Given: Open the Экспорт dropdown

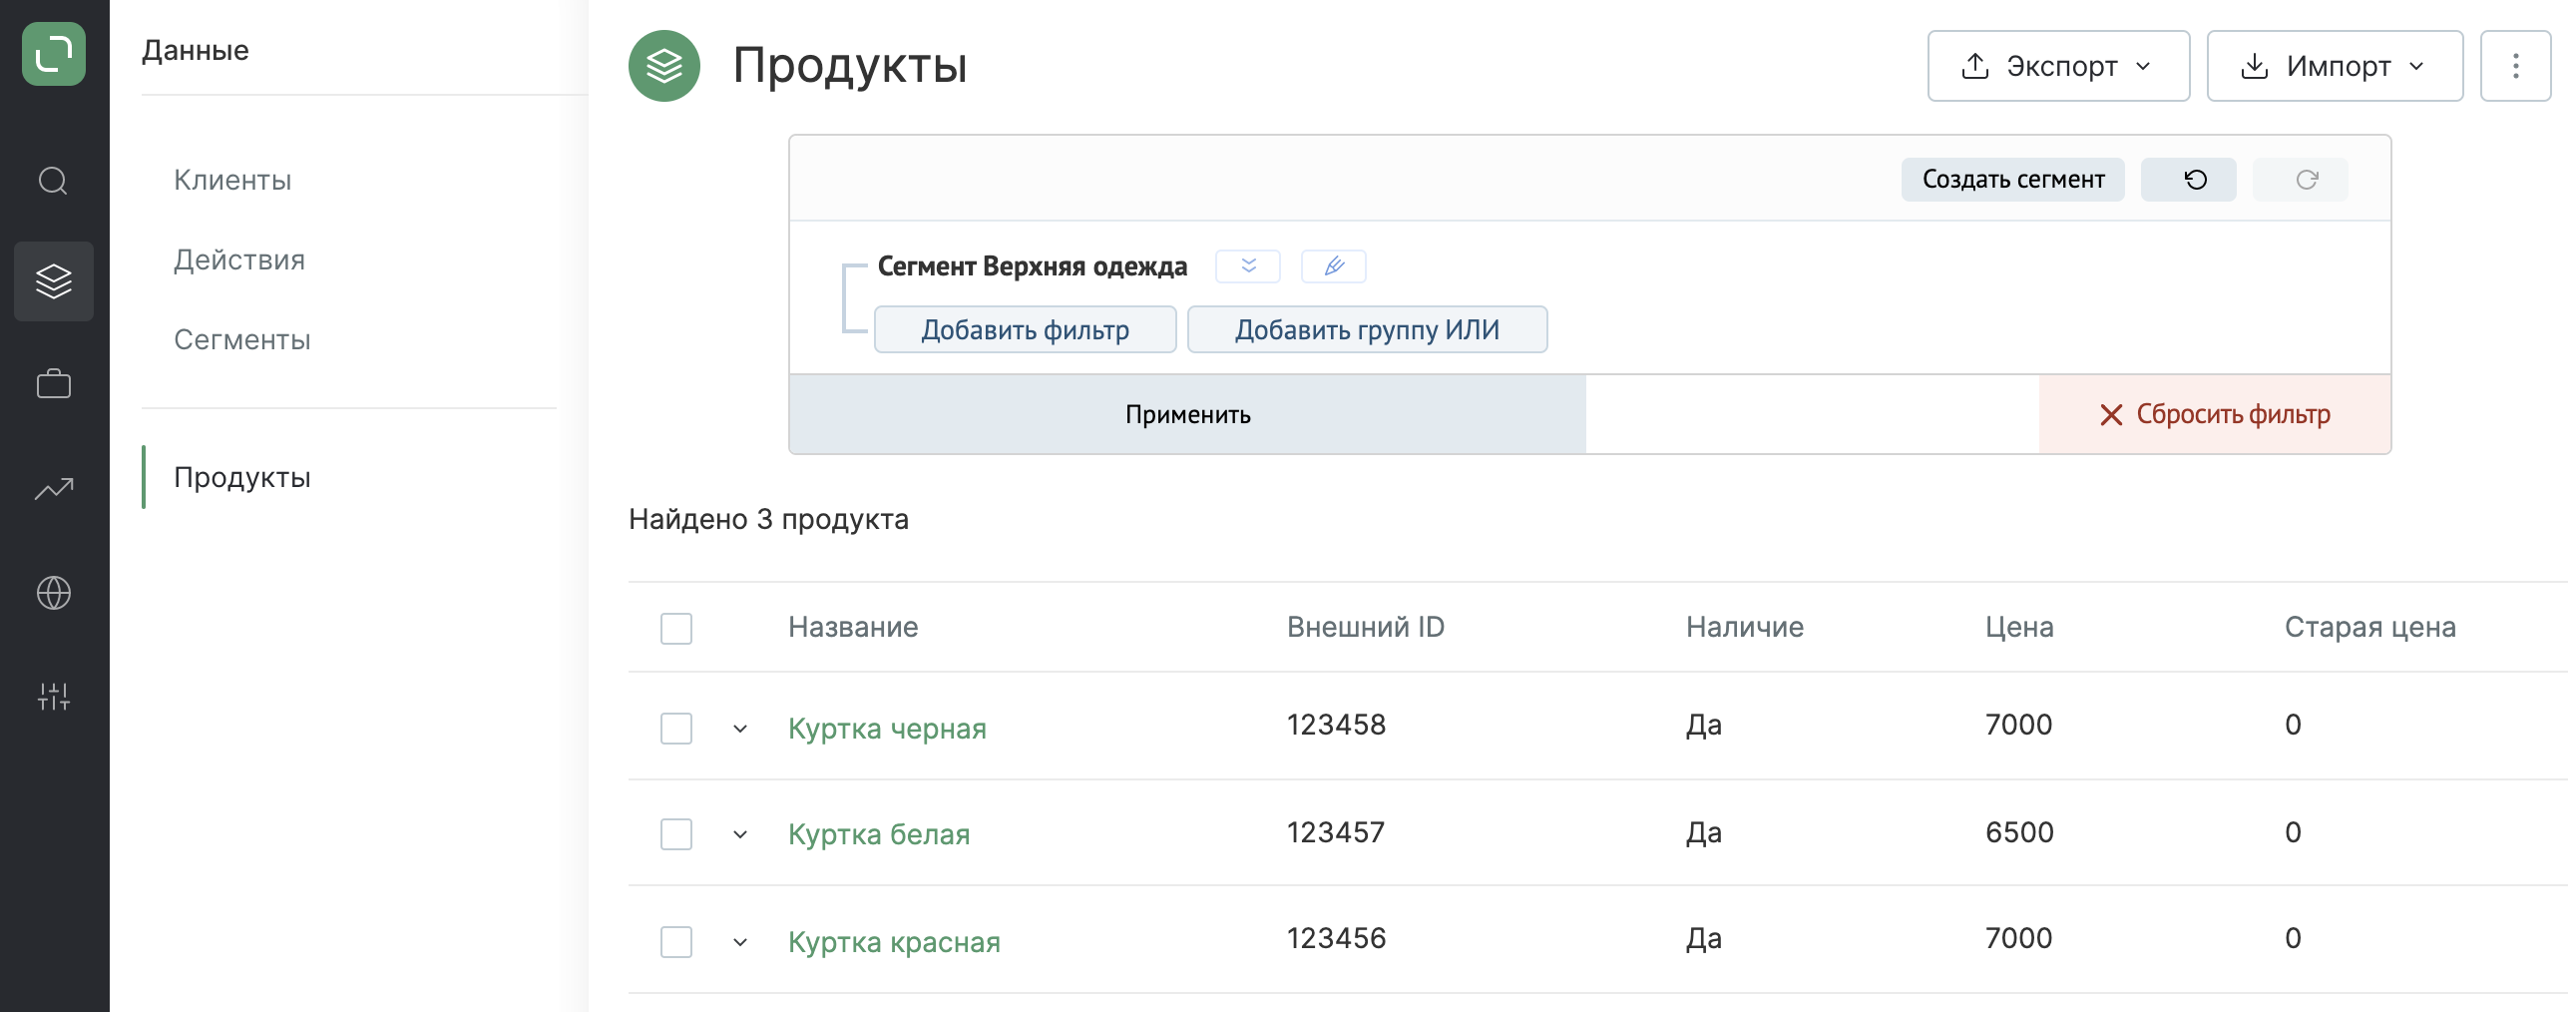Looking at the screenshot, I should click(2058, 66).
